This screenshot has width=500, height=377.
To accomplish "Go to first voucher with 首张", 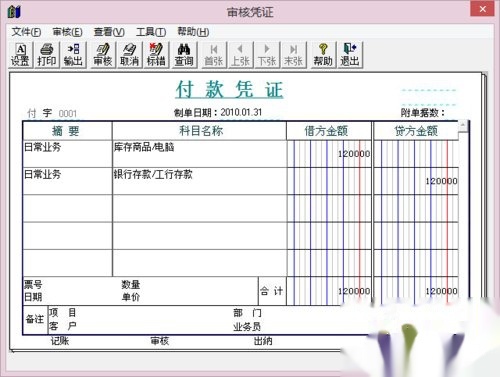I will (x=214, y=55).
